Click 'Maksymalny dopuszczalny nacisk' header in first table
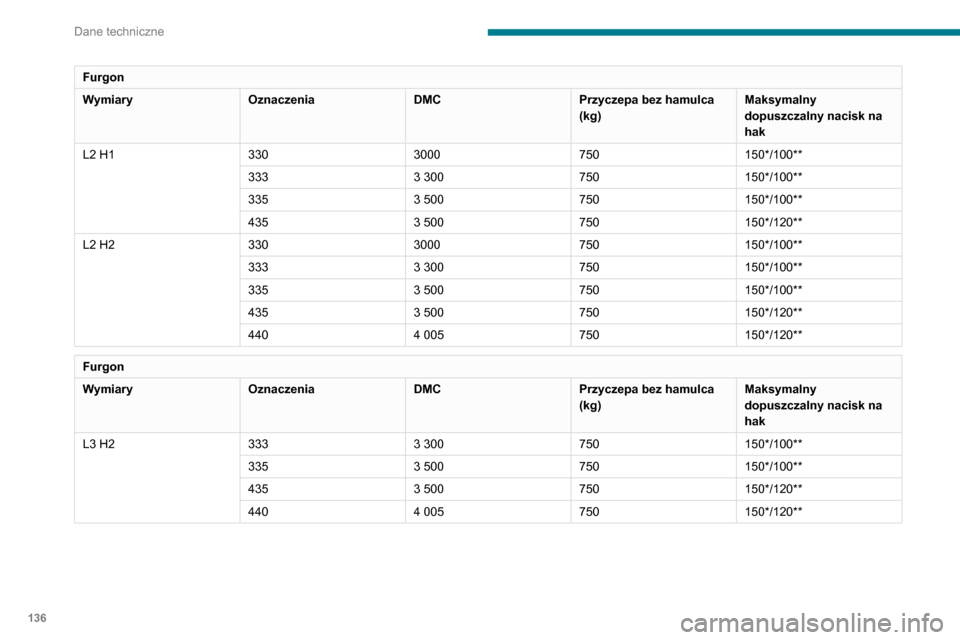 (813, 116)
